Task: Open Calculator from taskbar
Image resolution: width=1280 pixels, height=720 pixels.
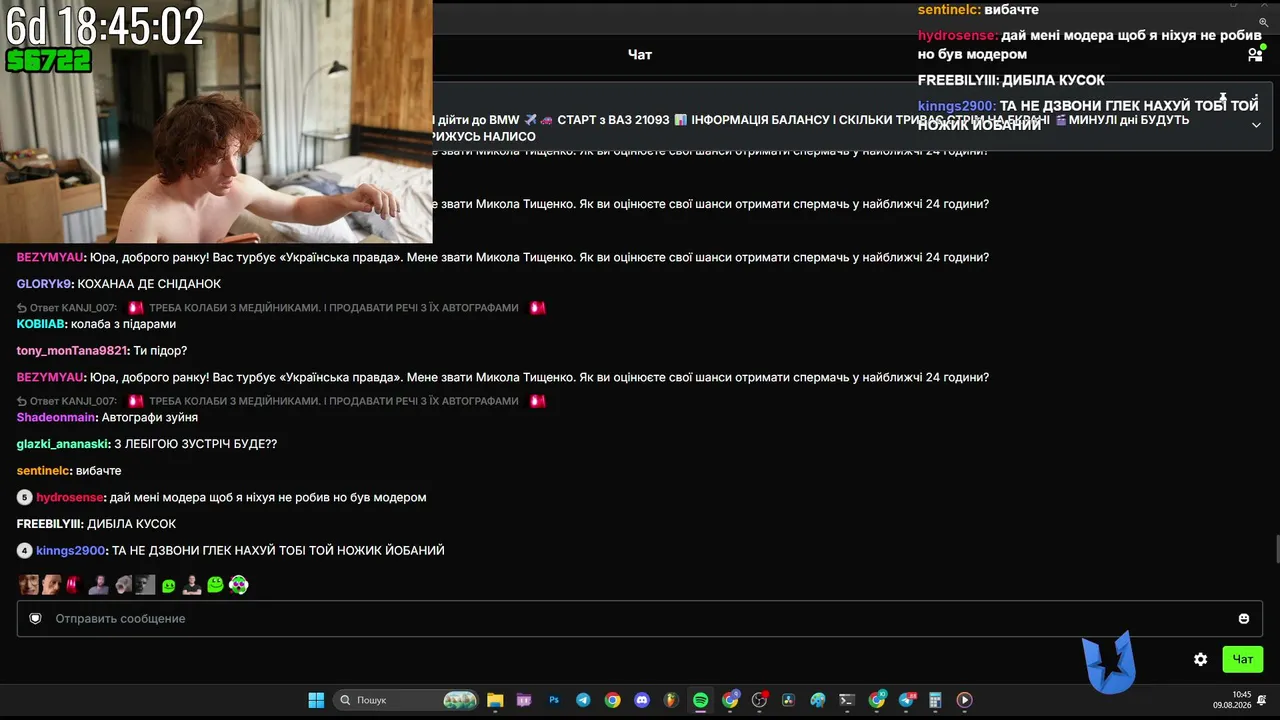Action: (x=936, y=700)
